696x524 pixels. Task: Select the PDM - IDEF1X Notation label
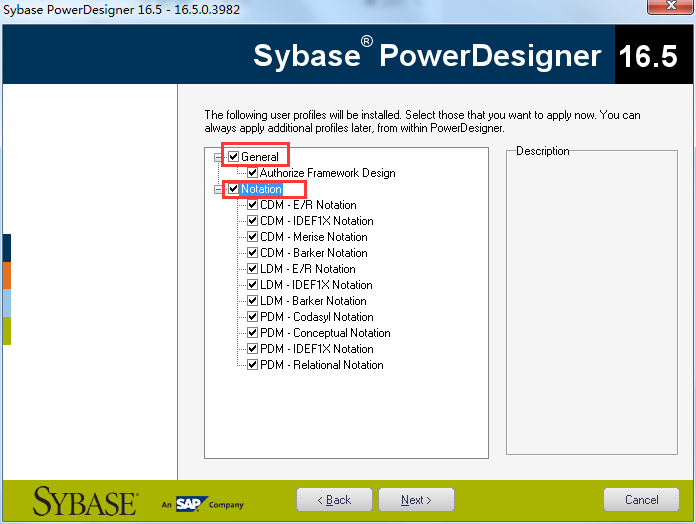[x=317, y=349]
